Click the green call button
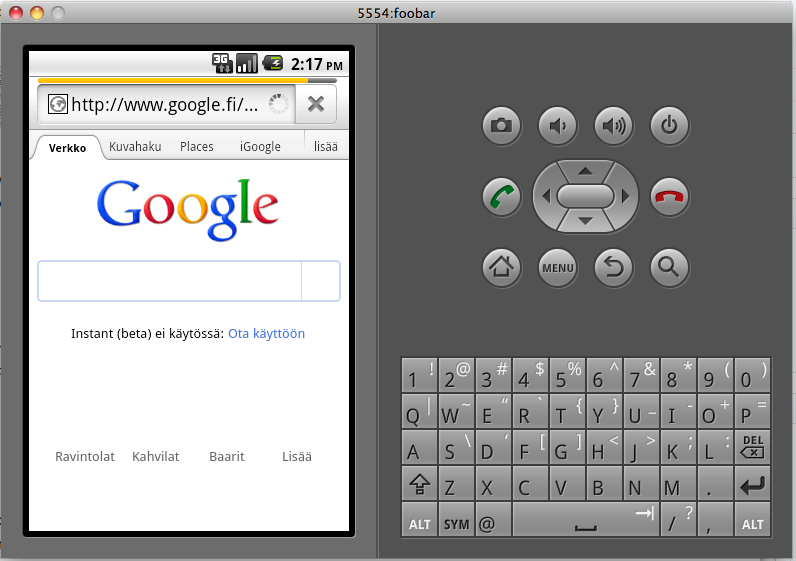The height and width of the screenshot is (561, 796). (x=502, y=196)
